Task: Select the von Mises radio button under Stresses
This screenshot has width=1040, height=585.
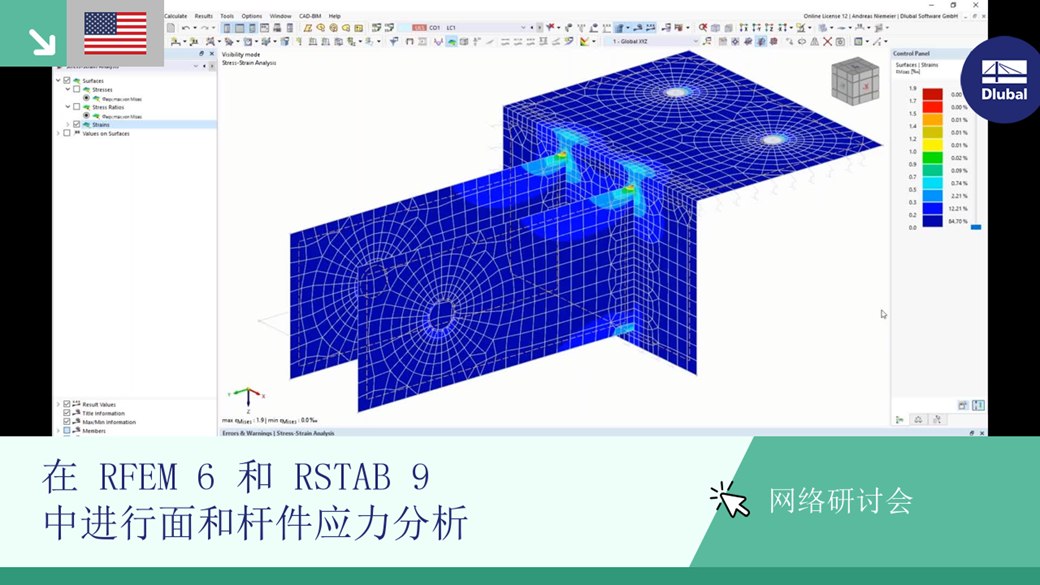Action: pos(87,98)
